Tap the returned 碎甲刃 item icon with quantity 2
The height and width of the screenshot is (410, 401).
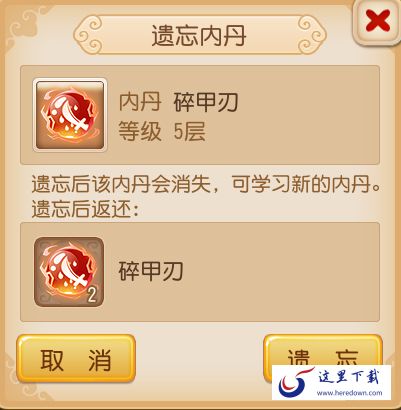(x=69, y=272)
